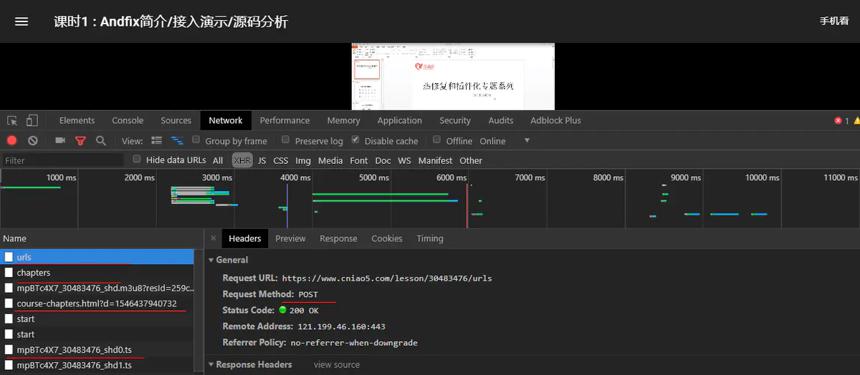Switch to the Console tab
This screenshot has width=860, height=375.
pyautogui.click(x=128, y=121)
